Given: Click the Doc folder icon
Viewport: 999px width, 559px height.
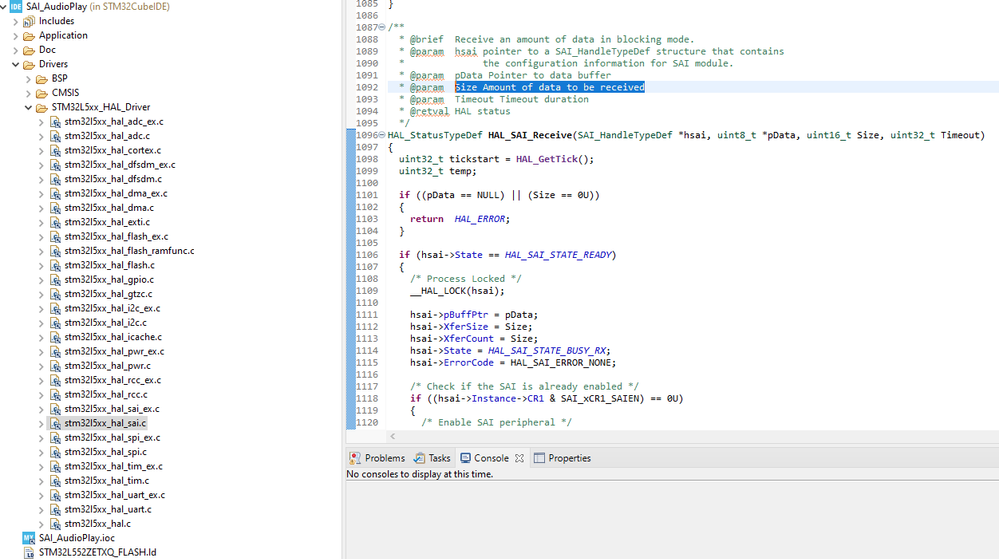Looking at the screenshot, I should (29, 50).
